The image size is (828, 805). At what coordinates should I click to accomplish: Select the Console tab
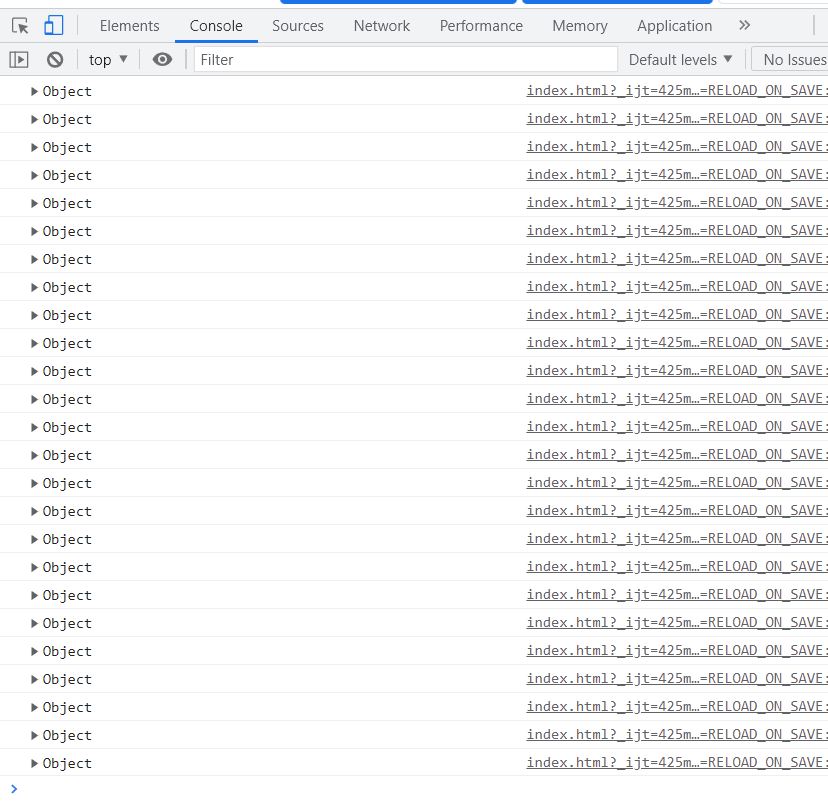[x=216, y=26]
